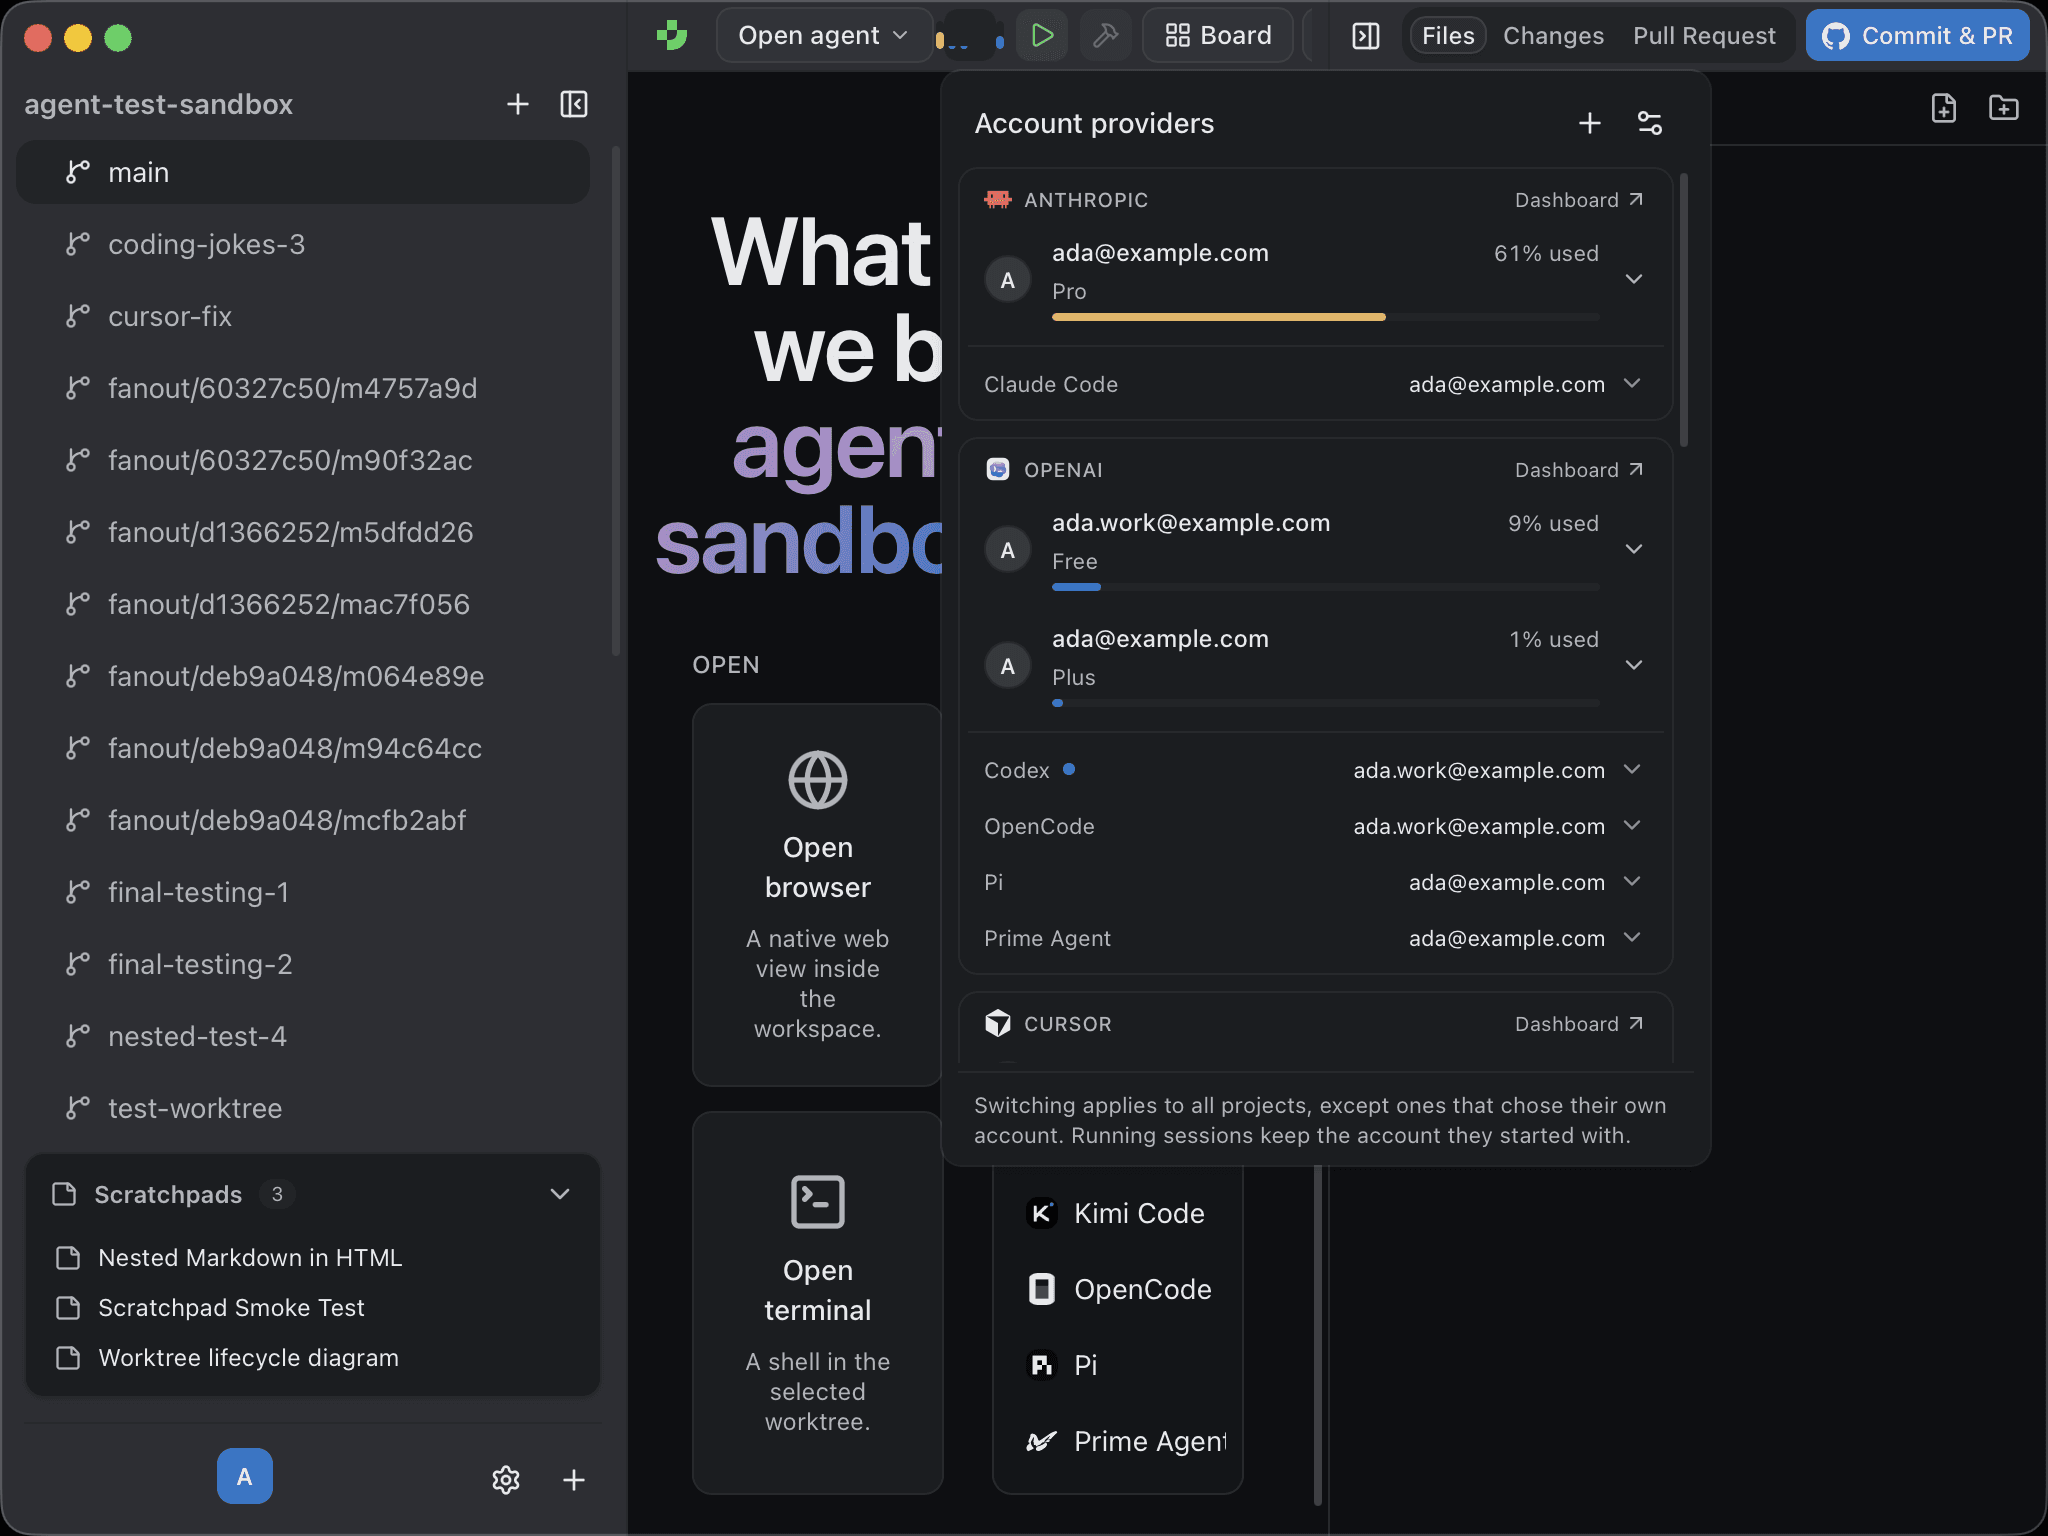Expand the OpenAI ada@example.com Plus account
The width and height of the screenshot is (2048, 1536).
(1634, 665)
